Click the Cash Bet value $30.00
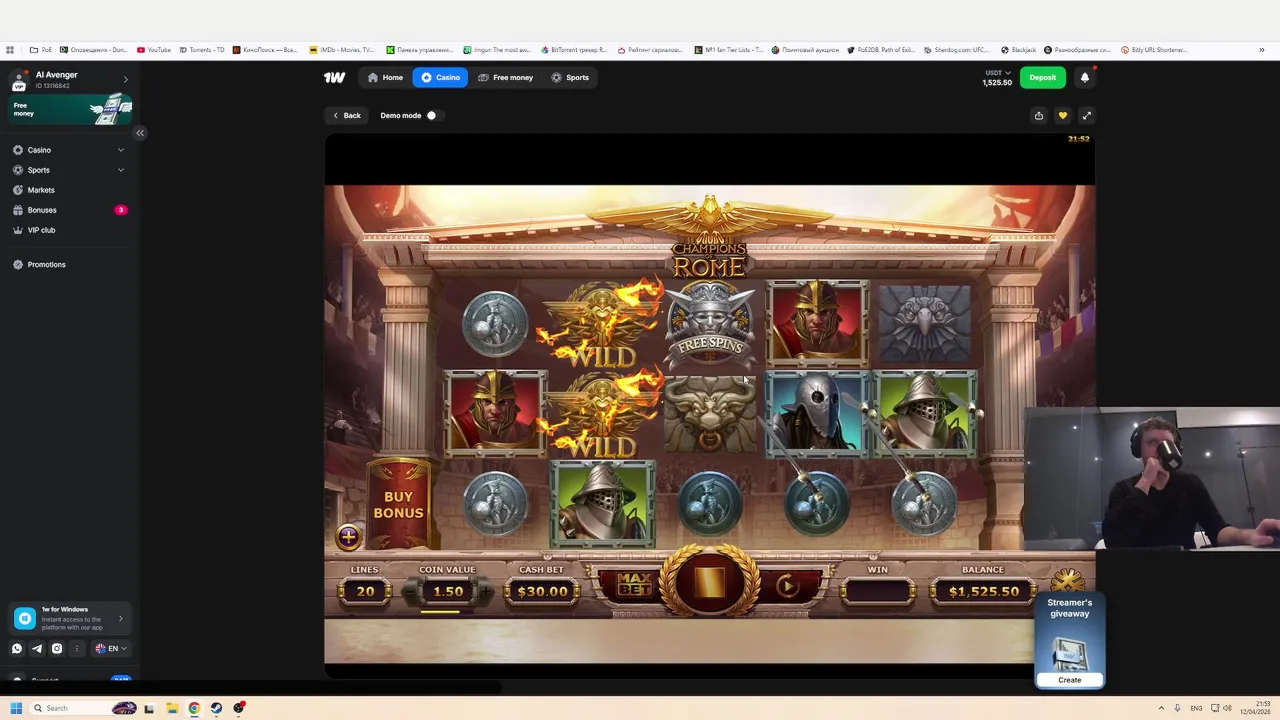 click(x=541, y=592)
